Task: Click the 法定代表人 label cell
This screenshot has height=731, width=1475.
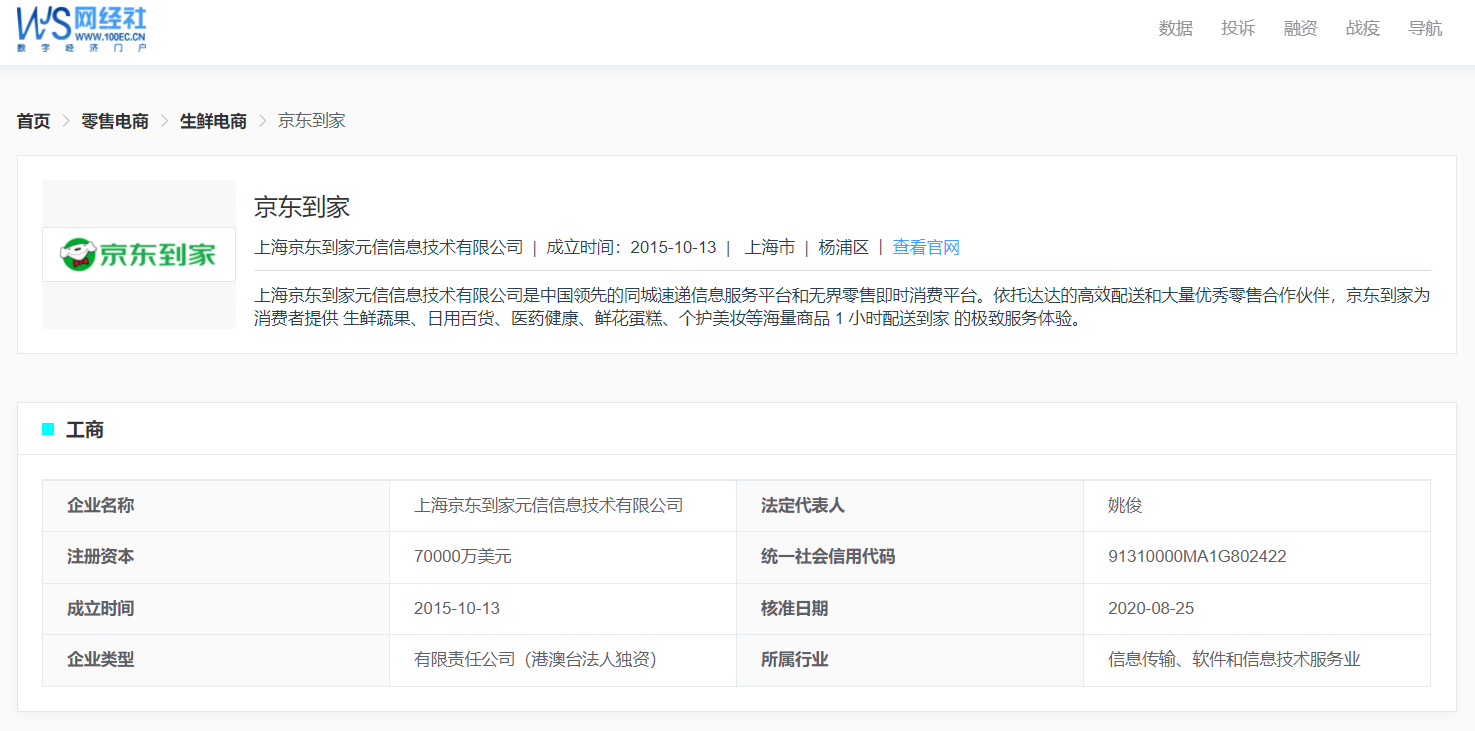Action: (x=910, y=506)
